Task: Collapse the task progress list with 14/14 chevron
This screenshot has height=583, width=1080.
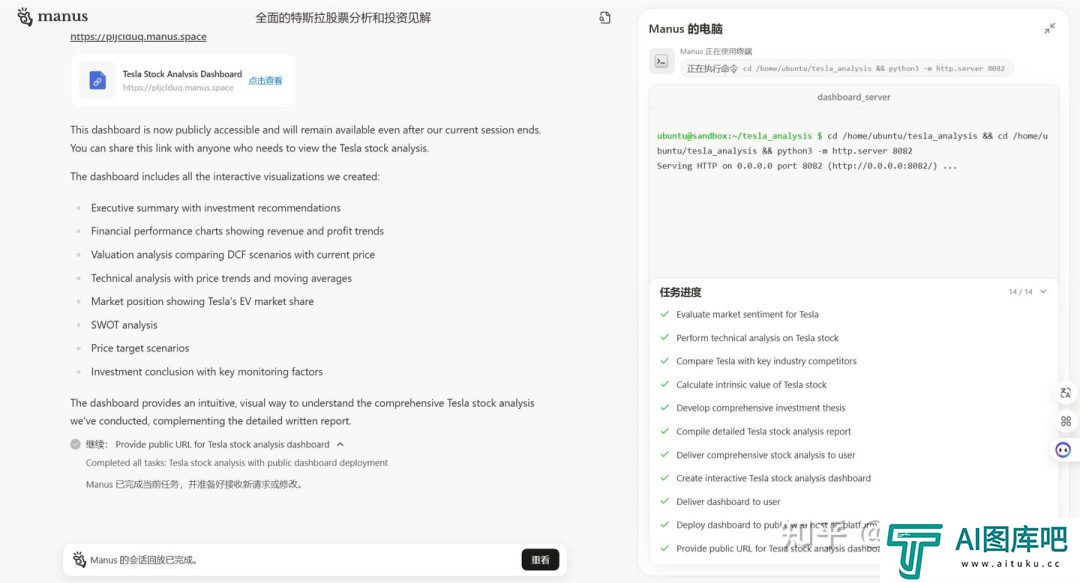Action: (1043, 292)
